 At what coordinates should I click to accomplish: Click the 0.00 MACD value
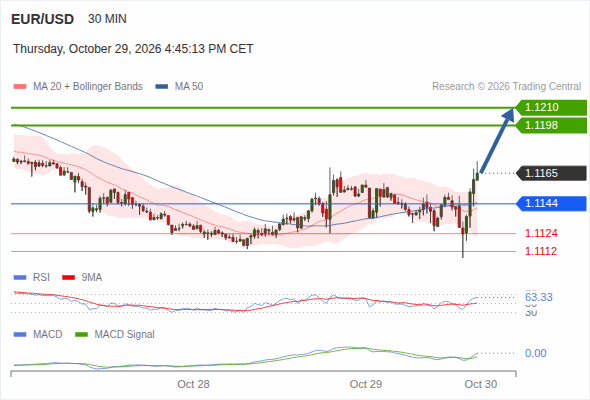point(536,353)
